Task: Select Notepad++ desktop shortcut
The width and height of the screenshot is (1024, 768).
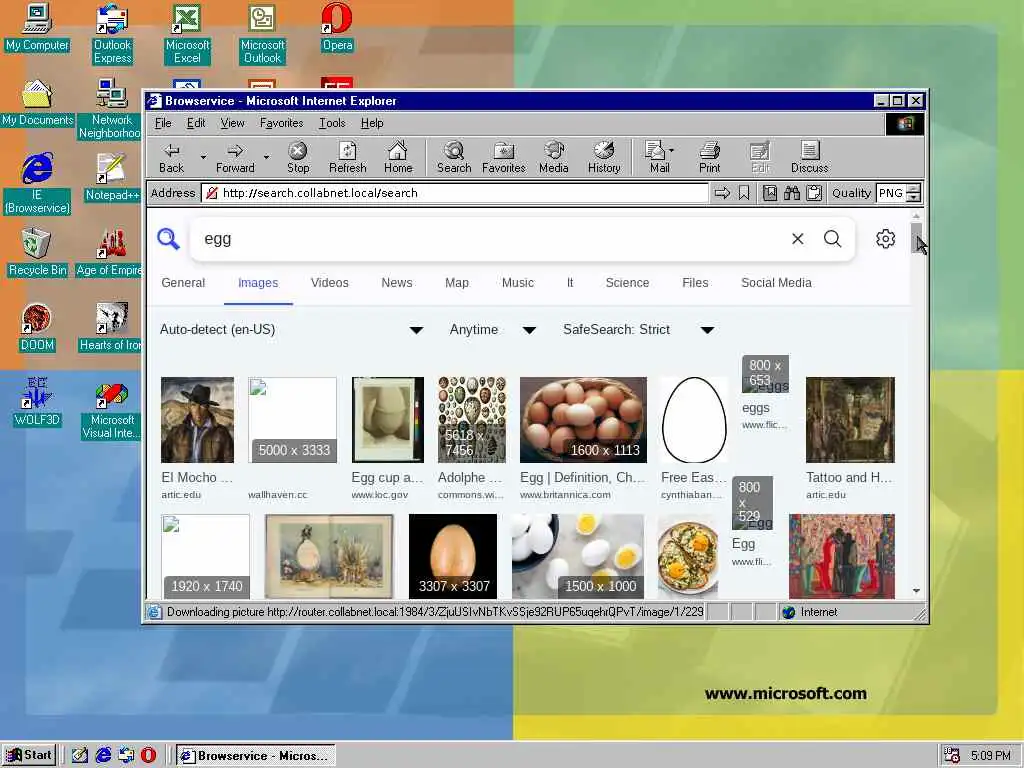Action: [112, 178]
